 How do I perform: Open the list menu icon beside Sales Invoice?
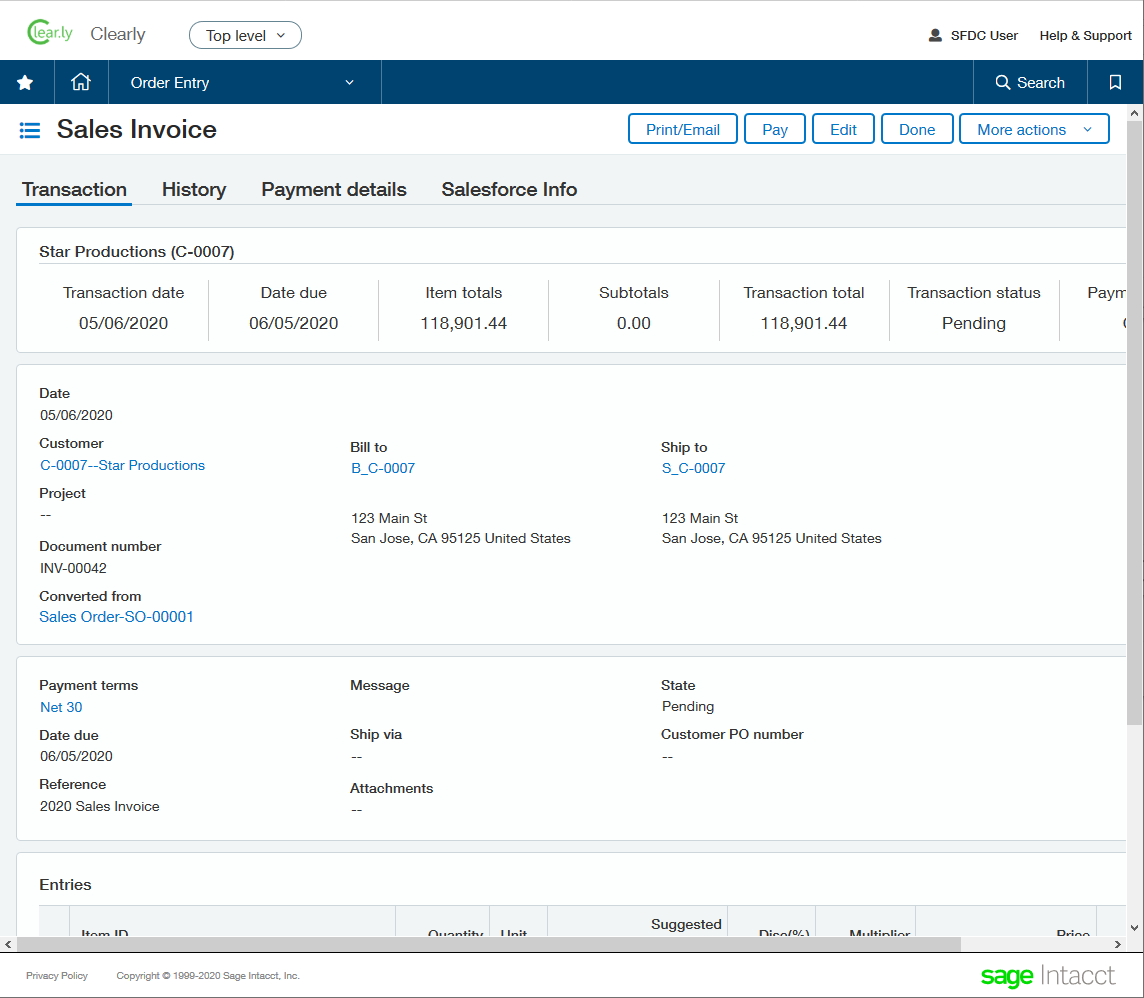click(x=30, y=130)
